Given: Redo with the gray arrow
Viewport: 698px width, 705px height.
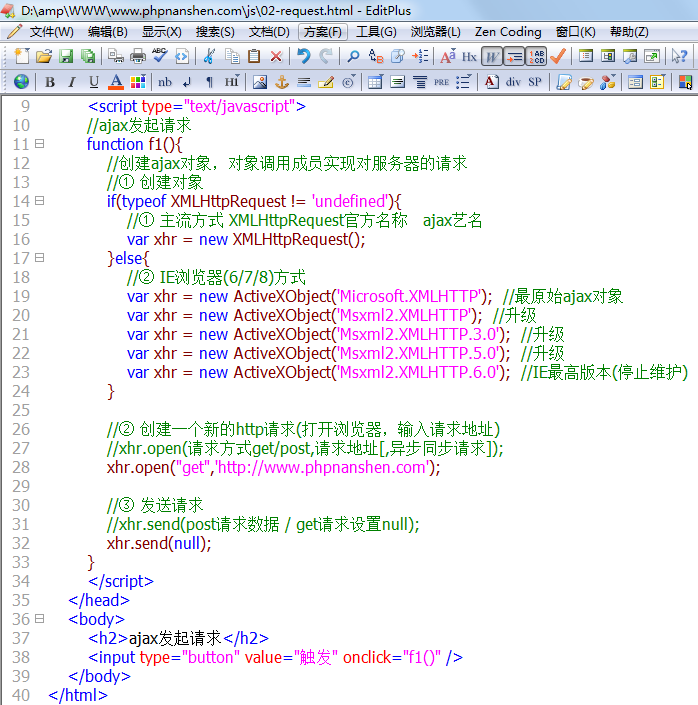Looking at the screenshot, I should [x=326, y=56].
